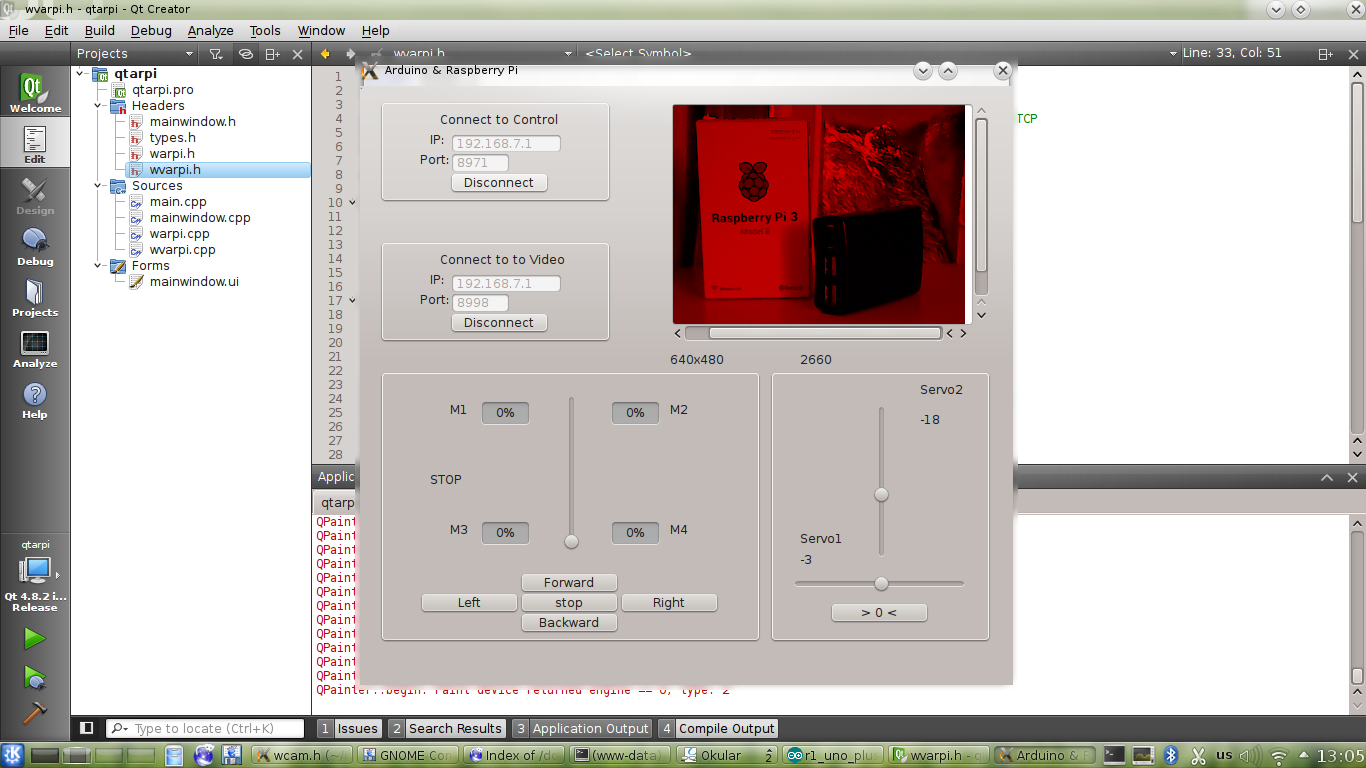Open the Projects view dropdown
The height and width of the screenshot is (768, 1366).
click(136, 54)
